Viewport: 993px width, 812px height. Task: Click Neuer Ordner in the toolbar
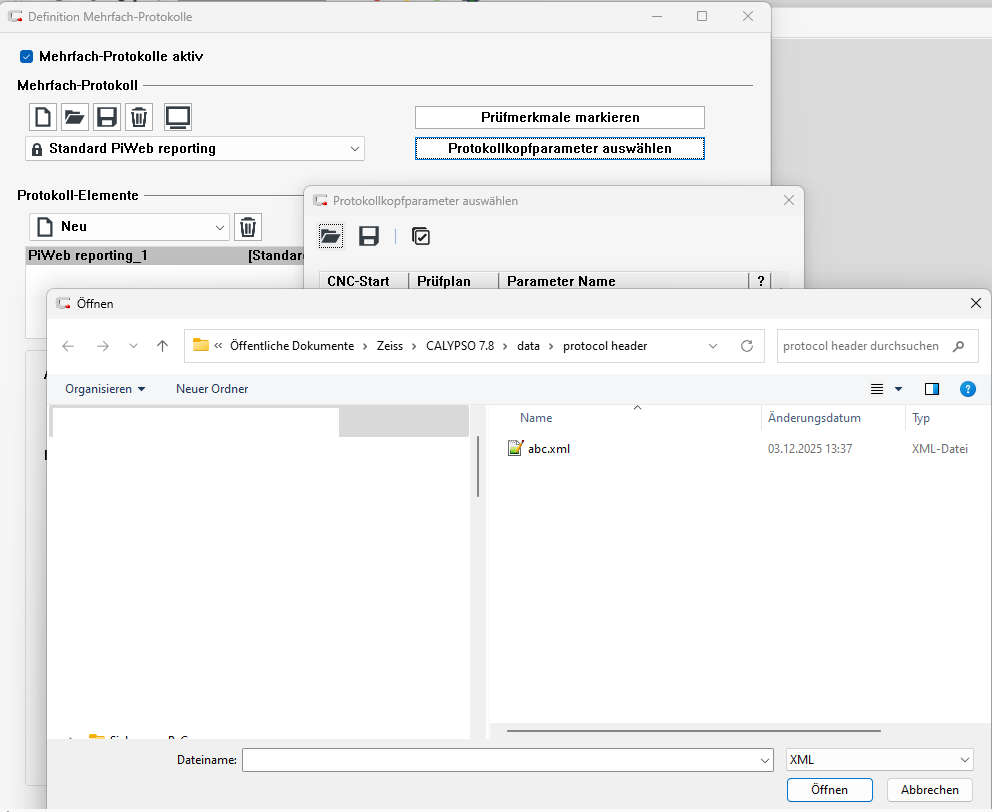tap(212, 389)
